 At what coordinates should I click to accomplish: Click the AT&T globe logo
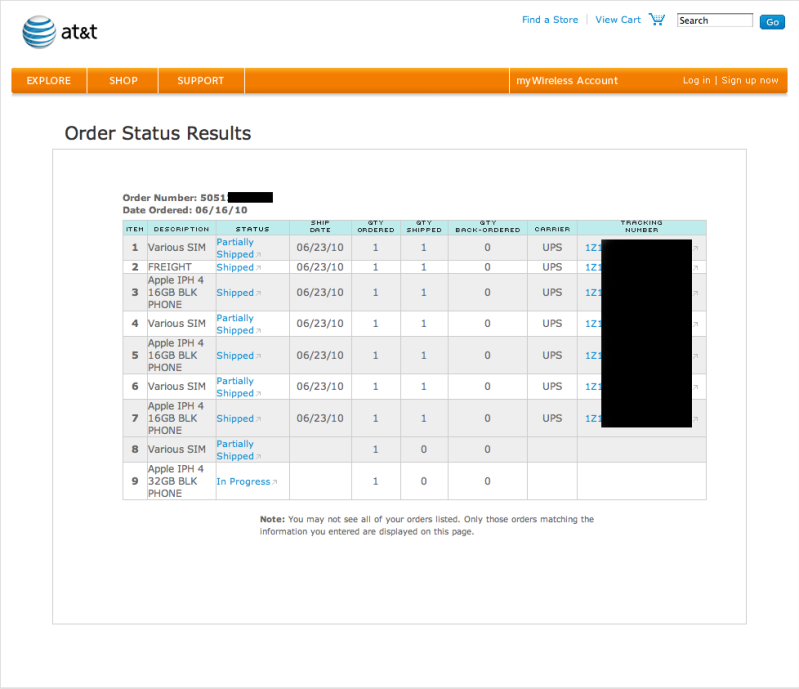pos(39,32)
